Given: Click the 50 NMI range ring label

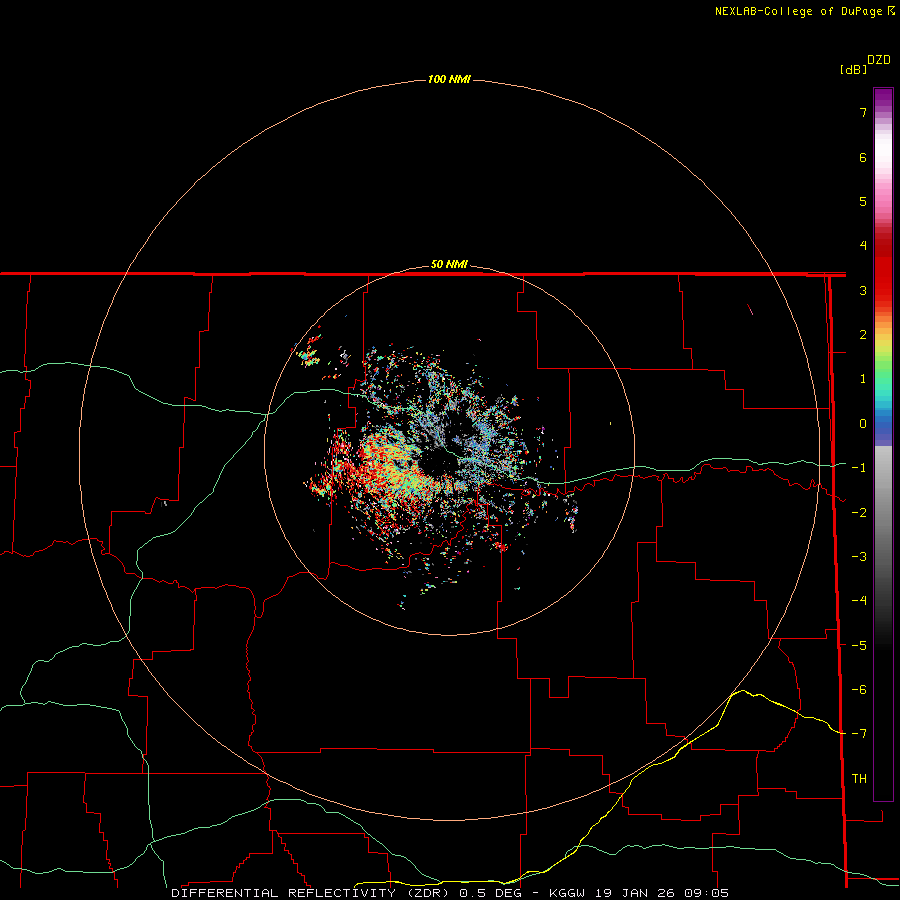Looking at the screenshot, I should (x=449, y=264).
